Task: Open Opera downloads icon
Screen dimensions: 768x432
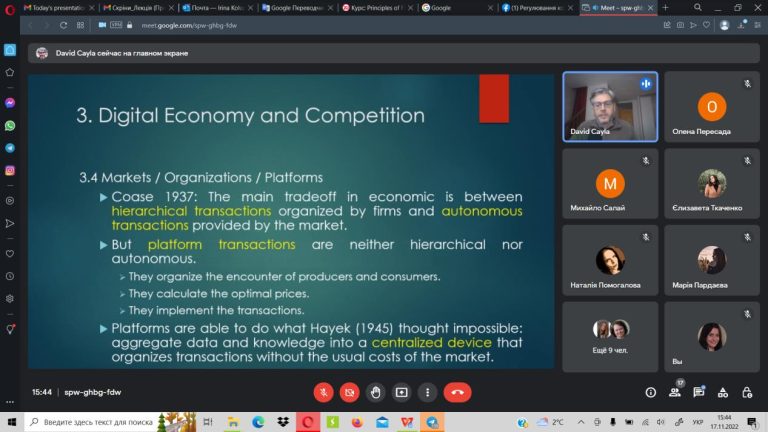Action: click(742, 25)
